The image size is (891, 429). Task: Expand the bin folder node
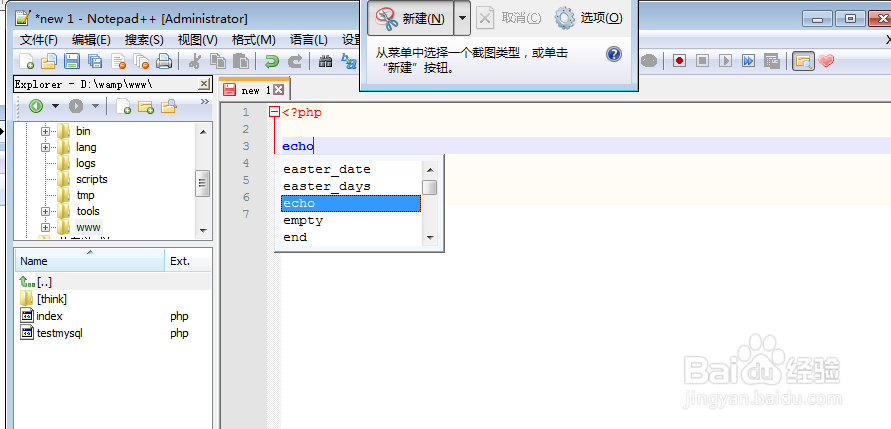point(45,131)
